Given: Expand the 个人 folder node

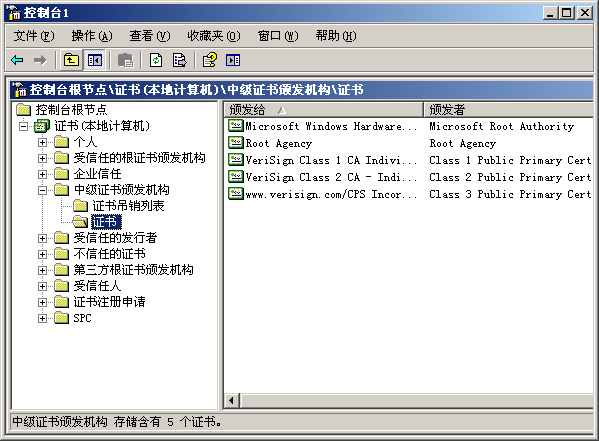Looking at the screenshot, I should (42, 142).
